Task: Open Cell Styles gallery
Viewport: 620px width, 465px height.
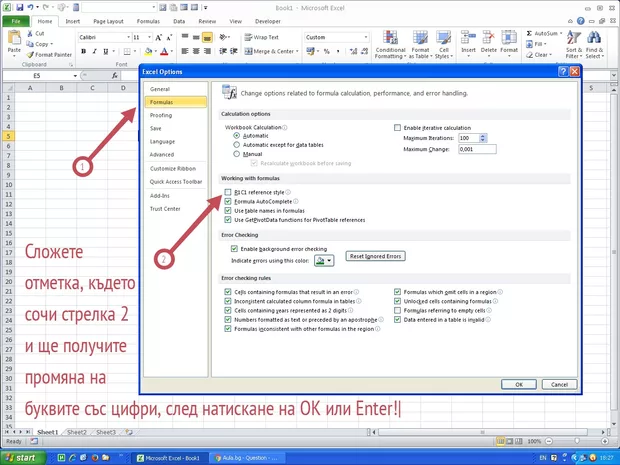Action: [444, 38]
